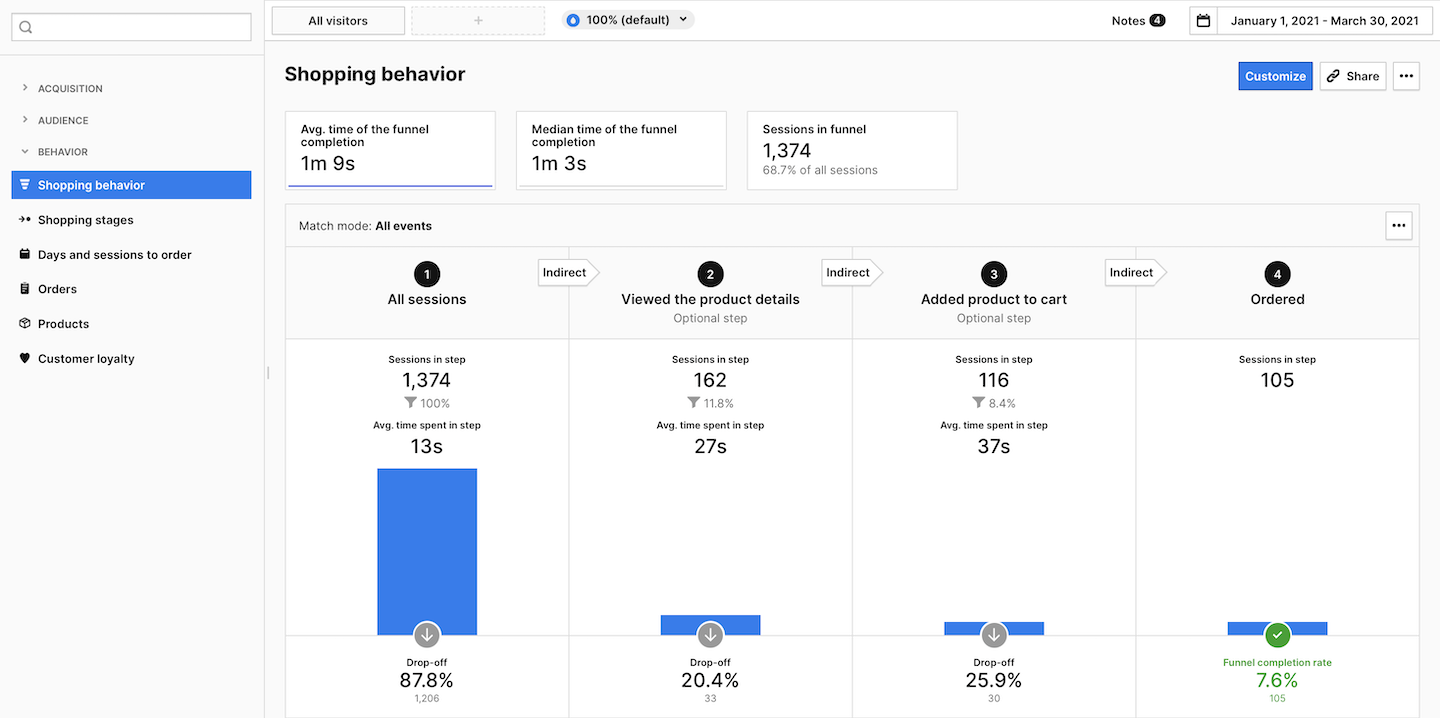This screenshot has height=718, width=1440.
Task: Expand the Audience section
Action: pyautogui.click(x=63, y=121)
